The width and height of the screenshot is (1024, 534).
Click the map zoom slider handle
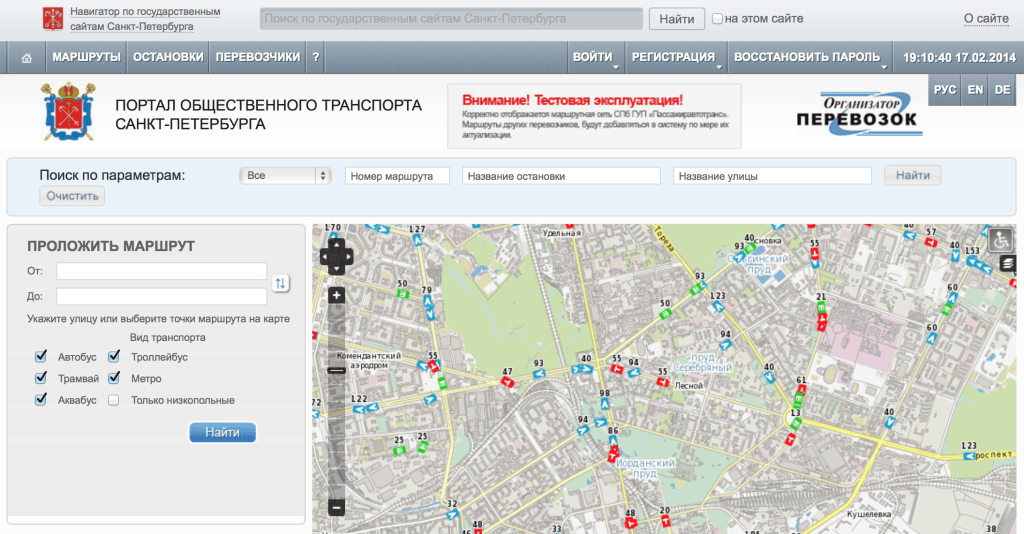point(337,370)
